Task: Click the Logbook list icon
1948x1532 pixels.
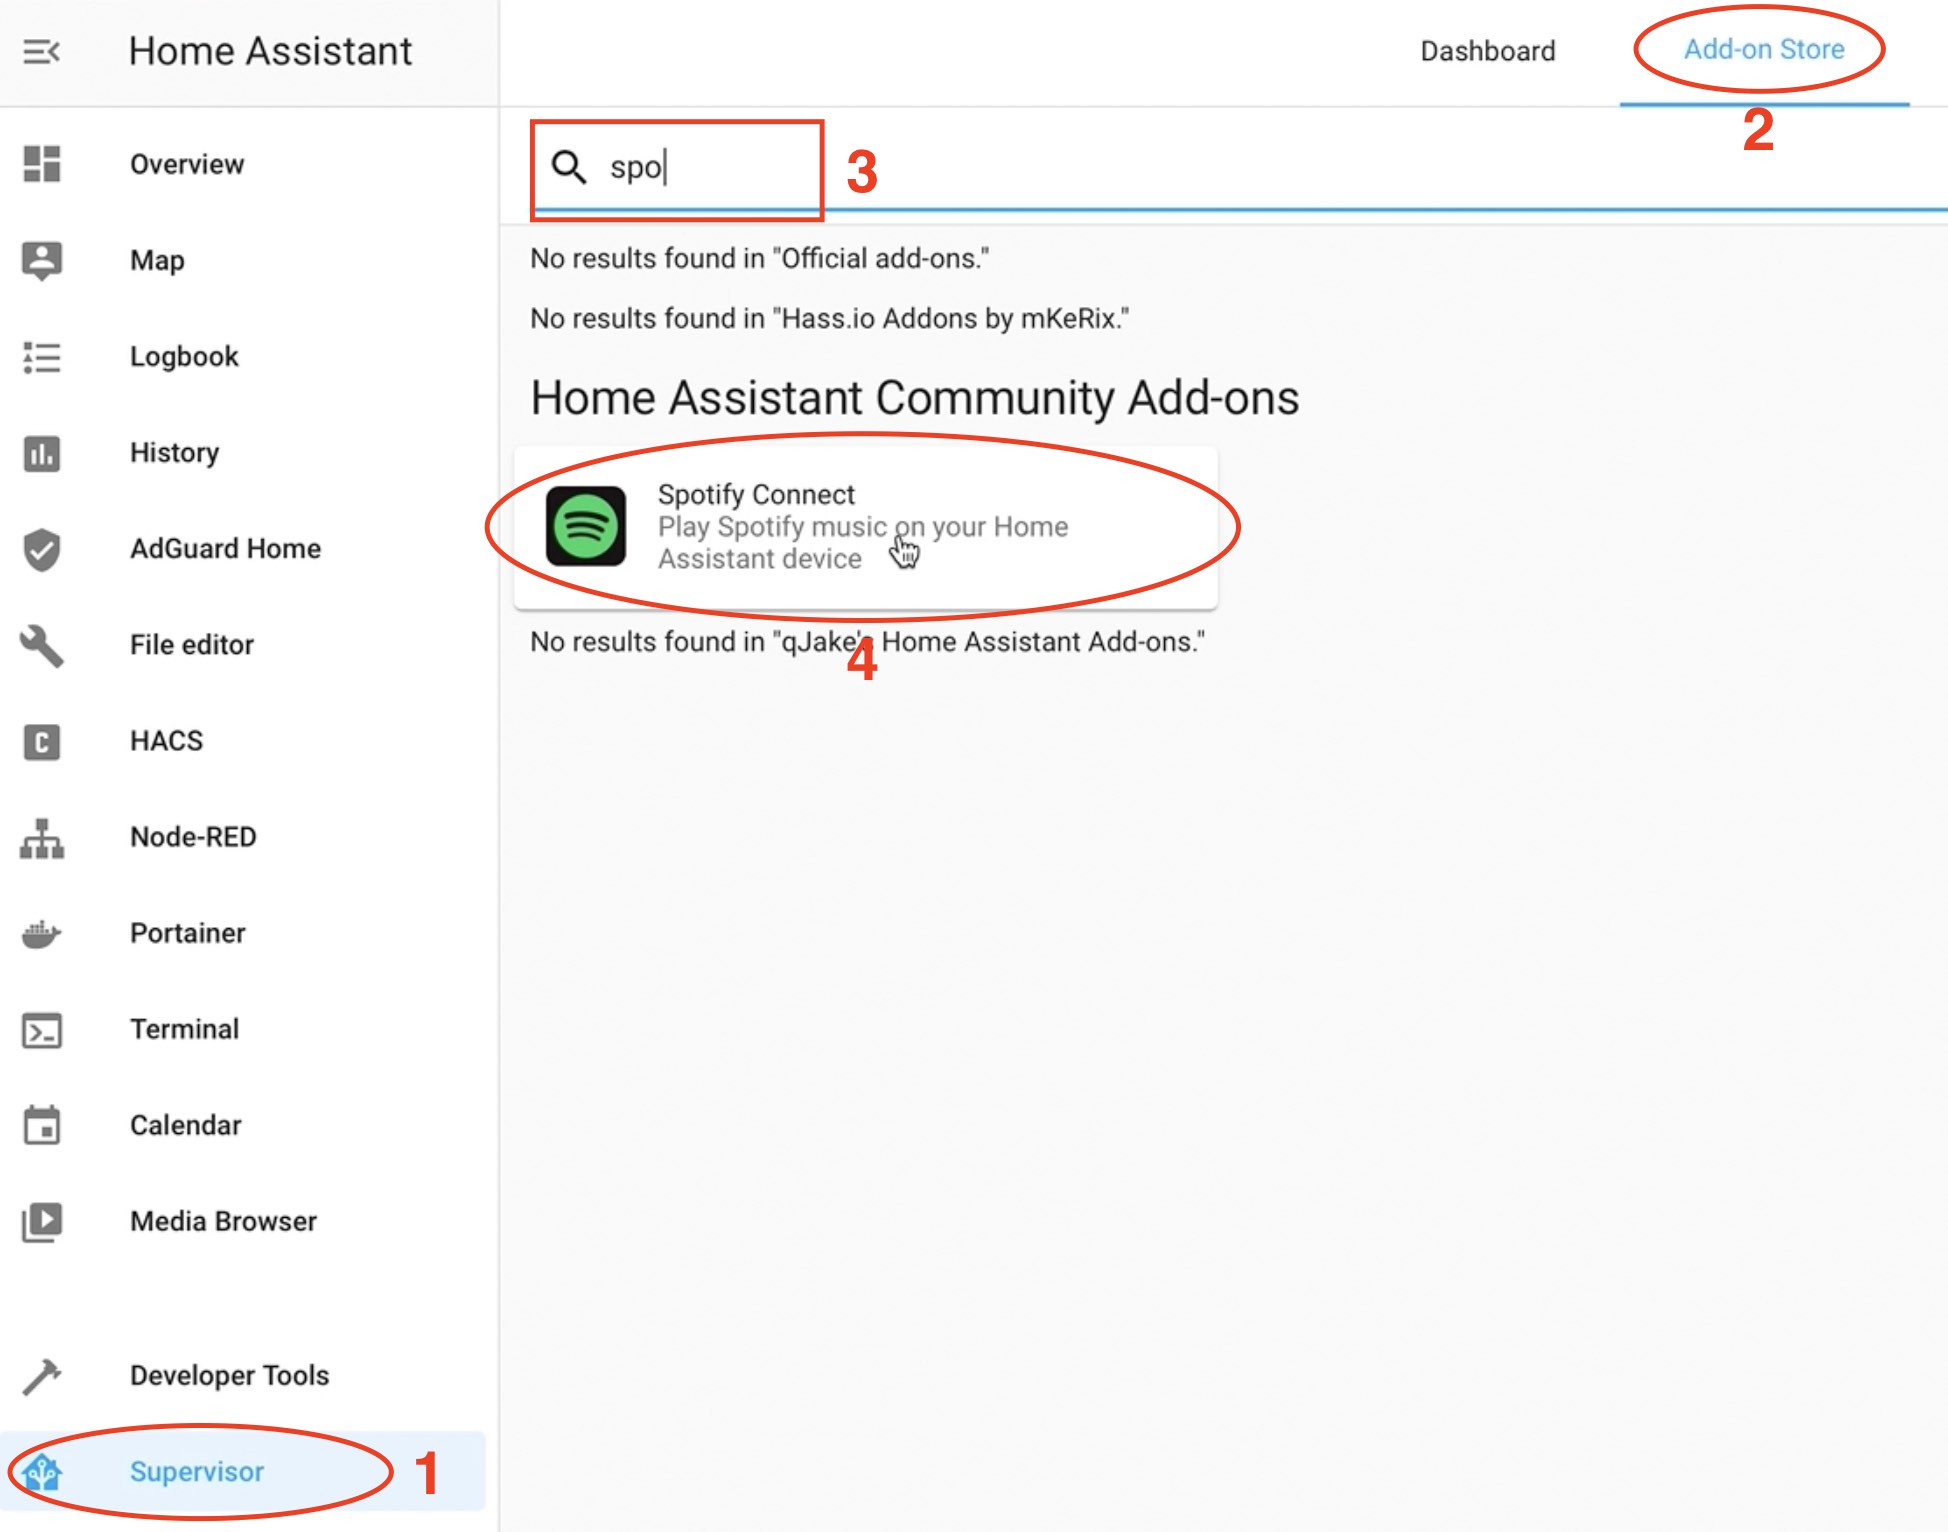Action: pos(42,357)
